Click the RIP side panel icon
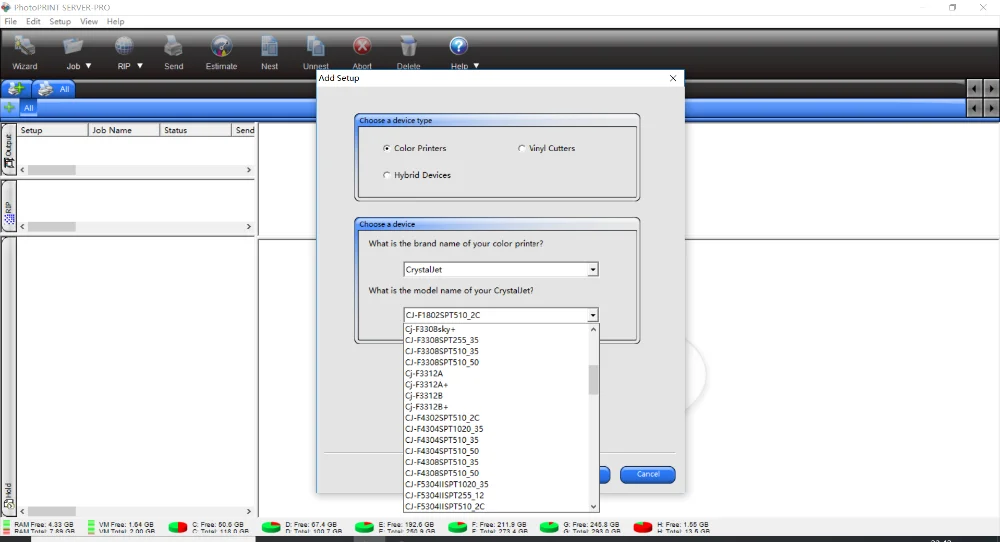The width and height of the screenshot is (1000, 542). click(9, 221)
